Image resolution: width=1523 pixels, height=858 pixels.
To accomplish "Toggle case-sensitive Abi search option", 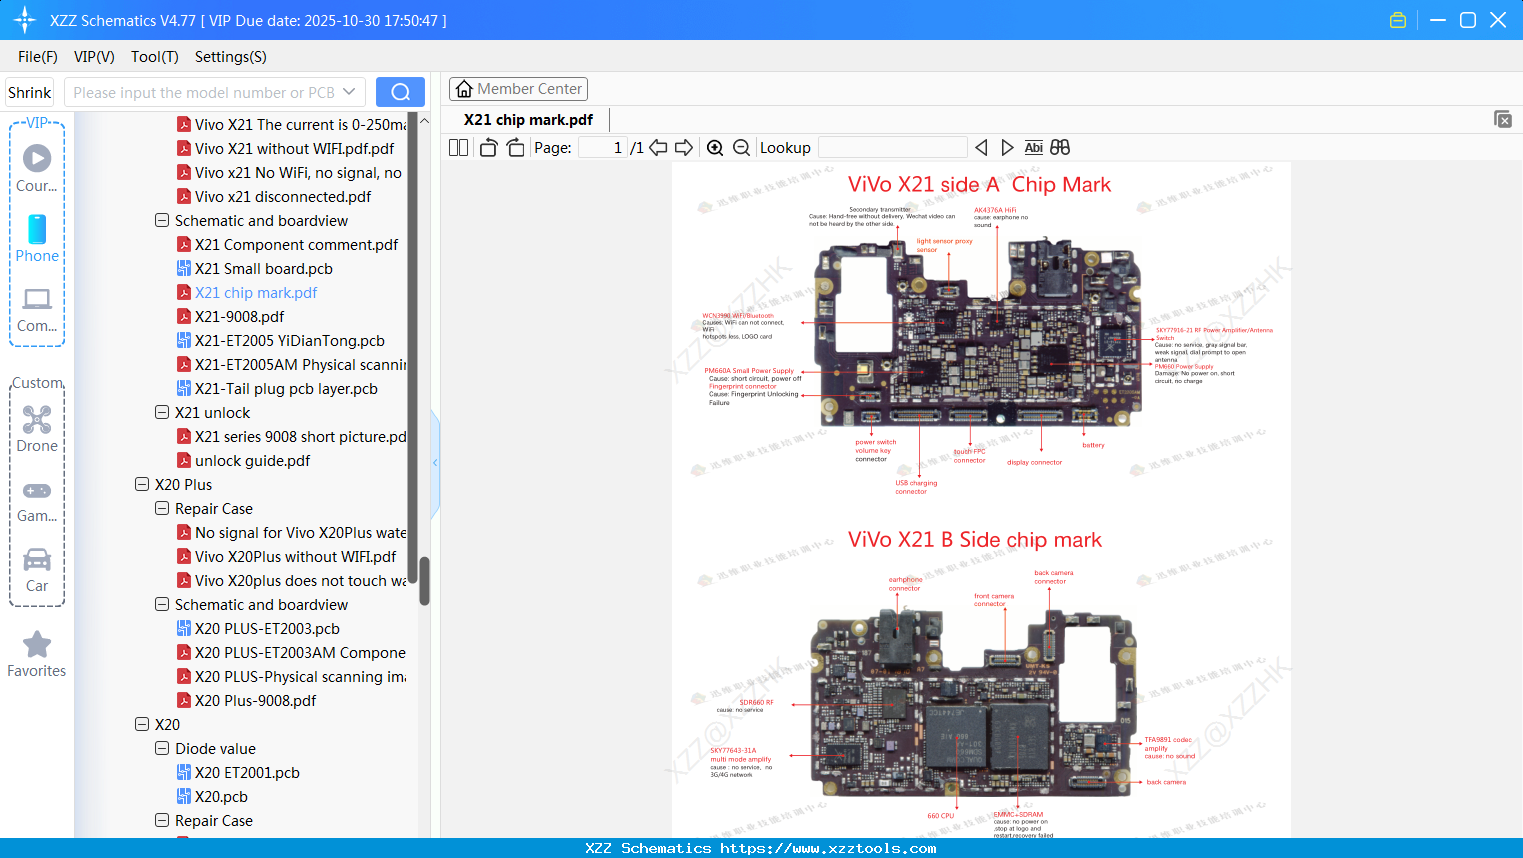I will 1033,147.
